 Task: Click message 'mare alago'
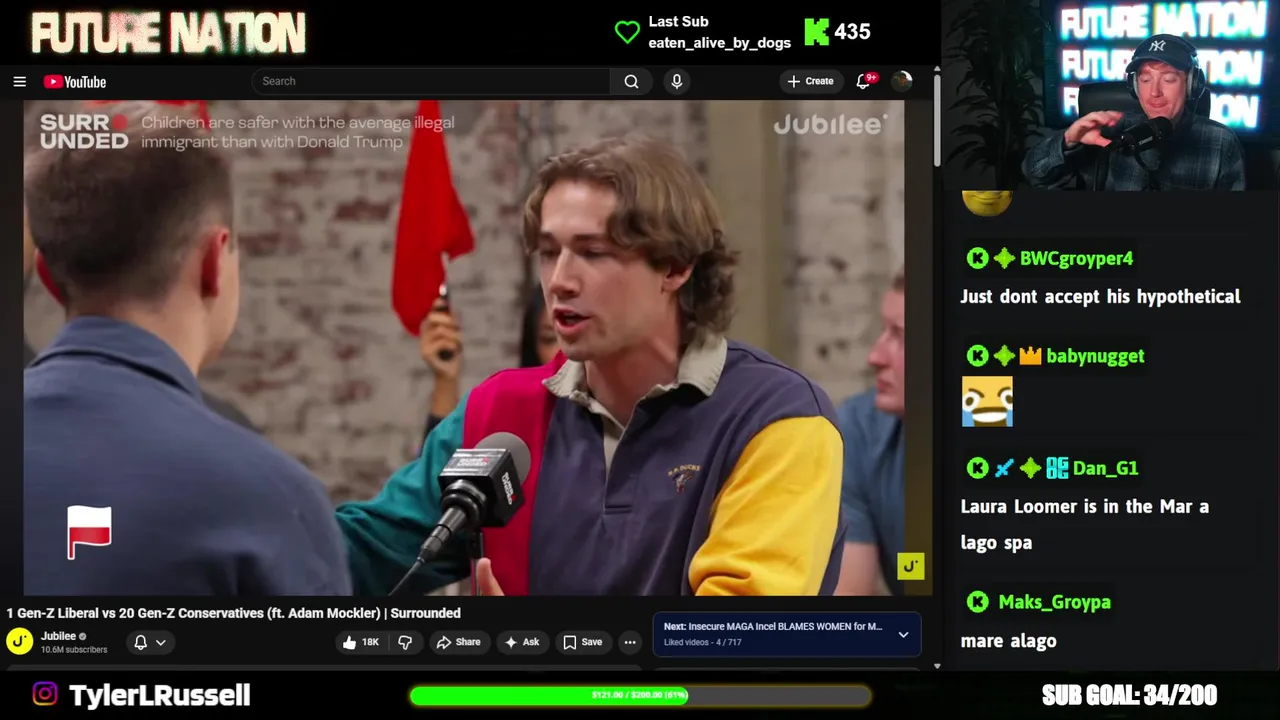coord(1008,641)
